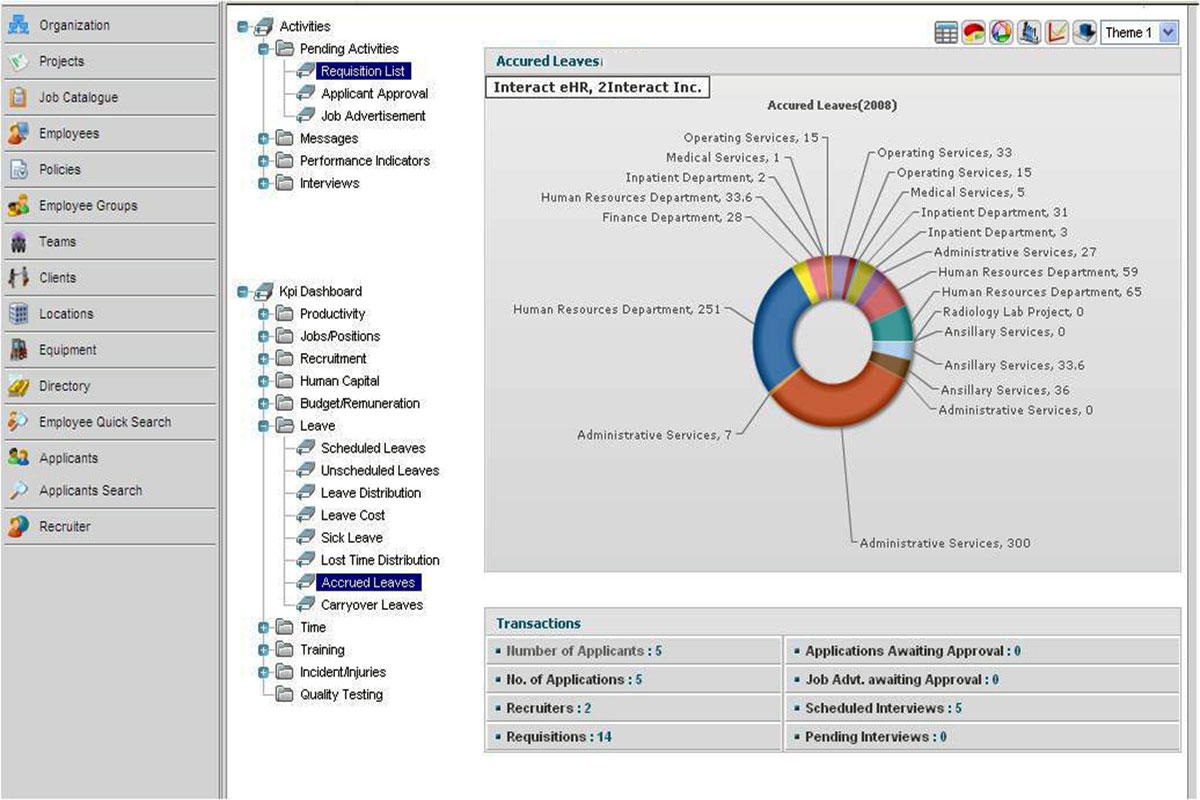Click the Policies sidebar icon
The width and height of the screenshot is (1200, 800).
click(x=18, y=169)
